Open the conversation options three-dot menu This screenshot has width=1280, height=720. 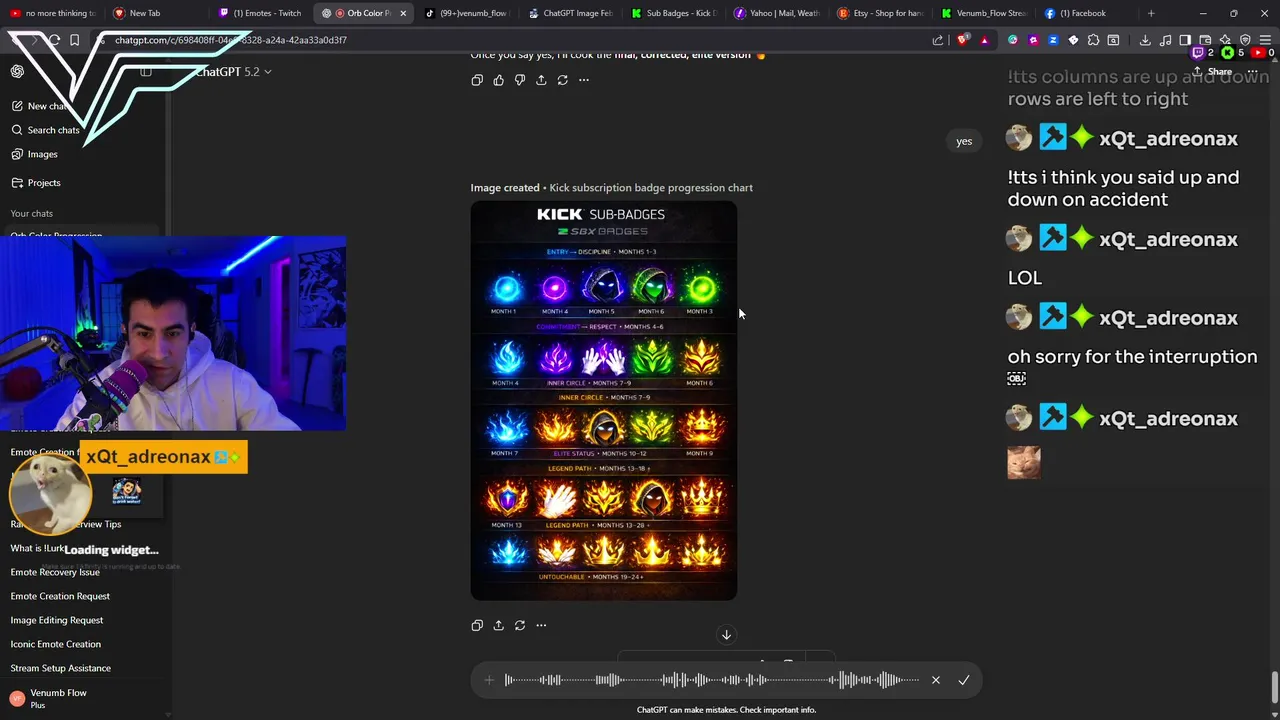[x=1252, y=72]
